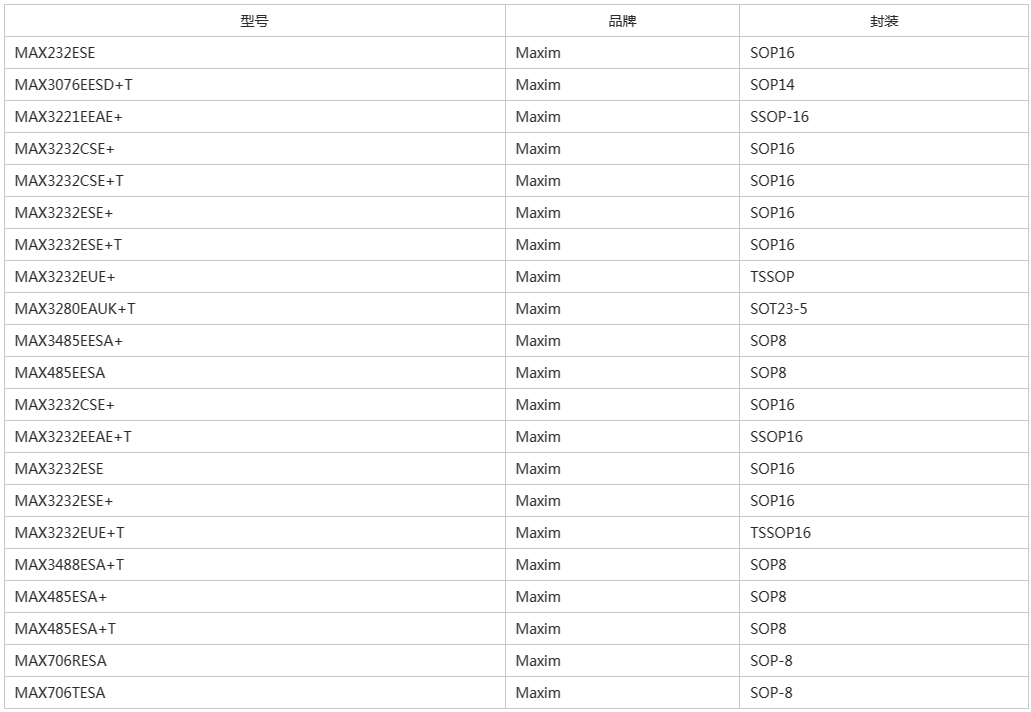Click the SSOP-16 package cell

click(x=884, y=117)
